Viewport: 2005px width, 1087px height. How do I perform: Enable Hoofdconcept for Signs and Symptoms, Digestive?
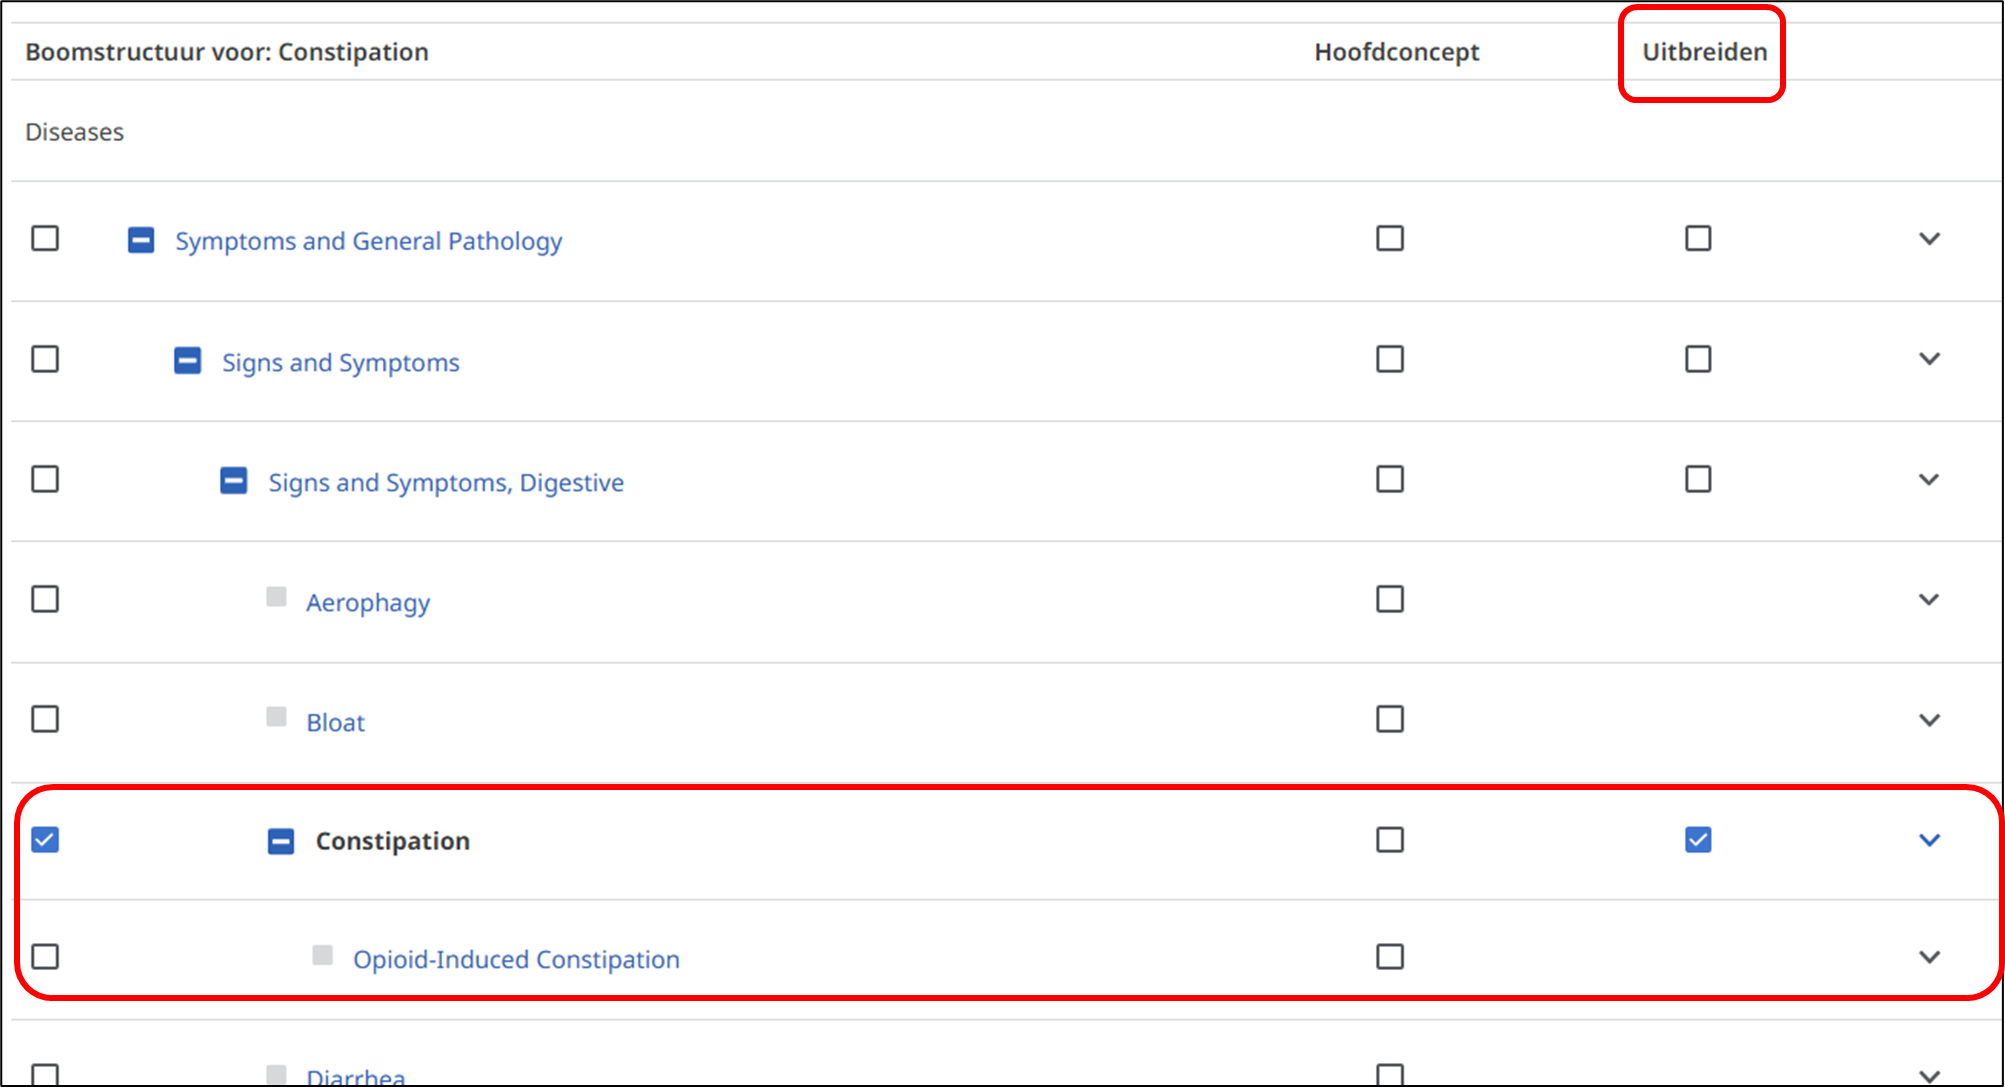point(1390,479)
